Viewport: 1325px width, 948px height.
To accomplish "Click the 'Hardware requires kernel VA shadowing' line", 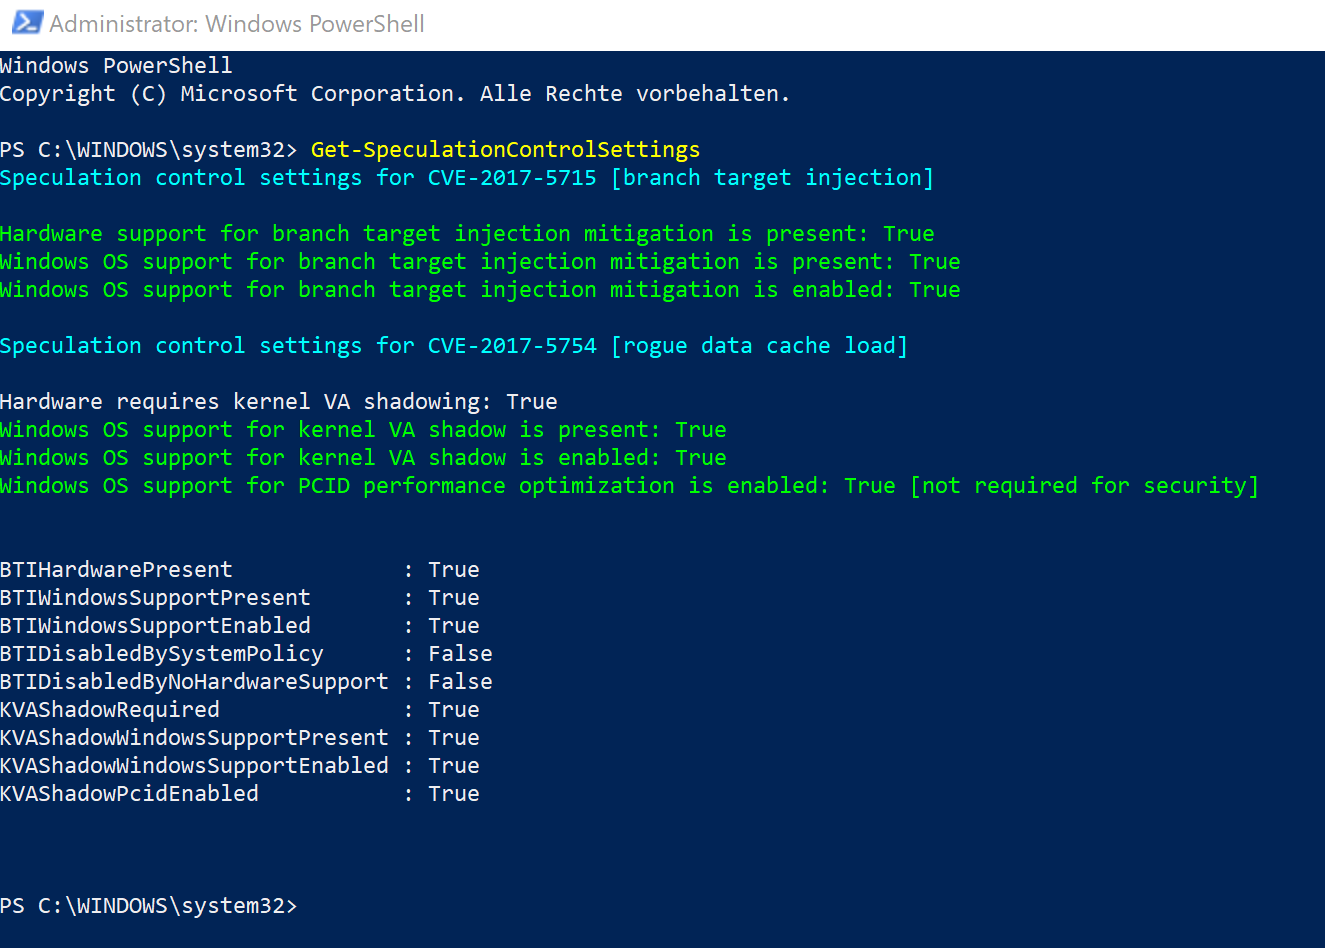I will tap(278, 402).
